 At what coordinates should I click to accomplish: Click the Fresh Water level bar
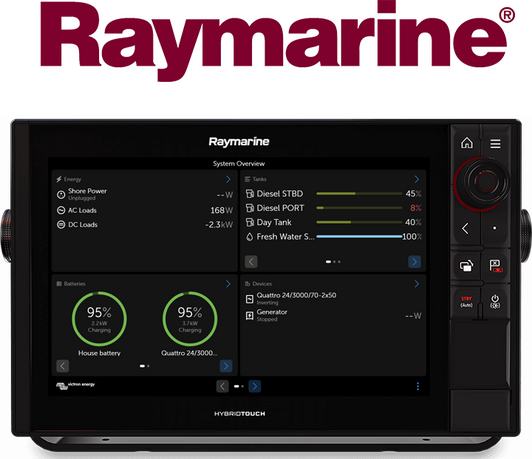pos(359,236)
